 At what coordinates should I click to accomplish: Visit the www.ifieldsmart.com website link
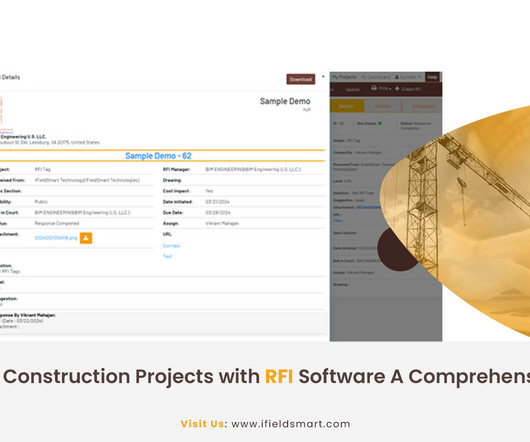point(291,424)
